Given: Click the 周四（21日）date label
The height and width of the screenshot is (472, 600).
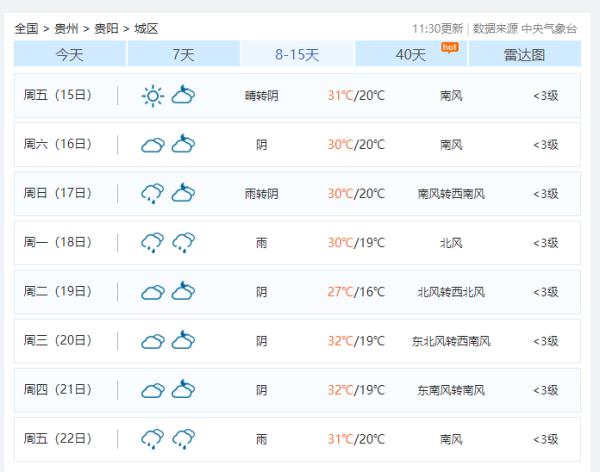Looking at the screenshot, I should [x=58, y=390].
